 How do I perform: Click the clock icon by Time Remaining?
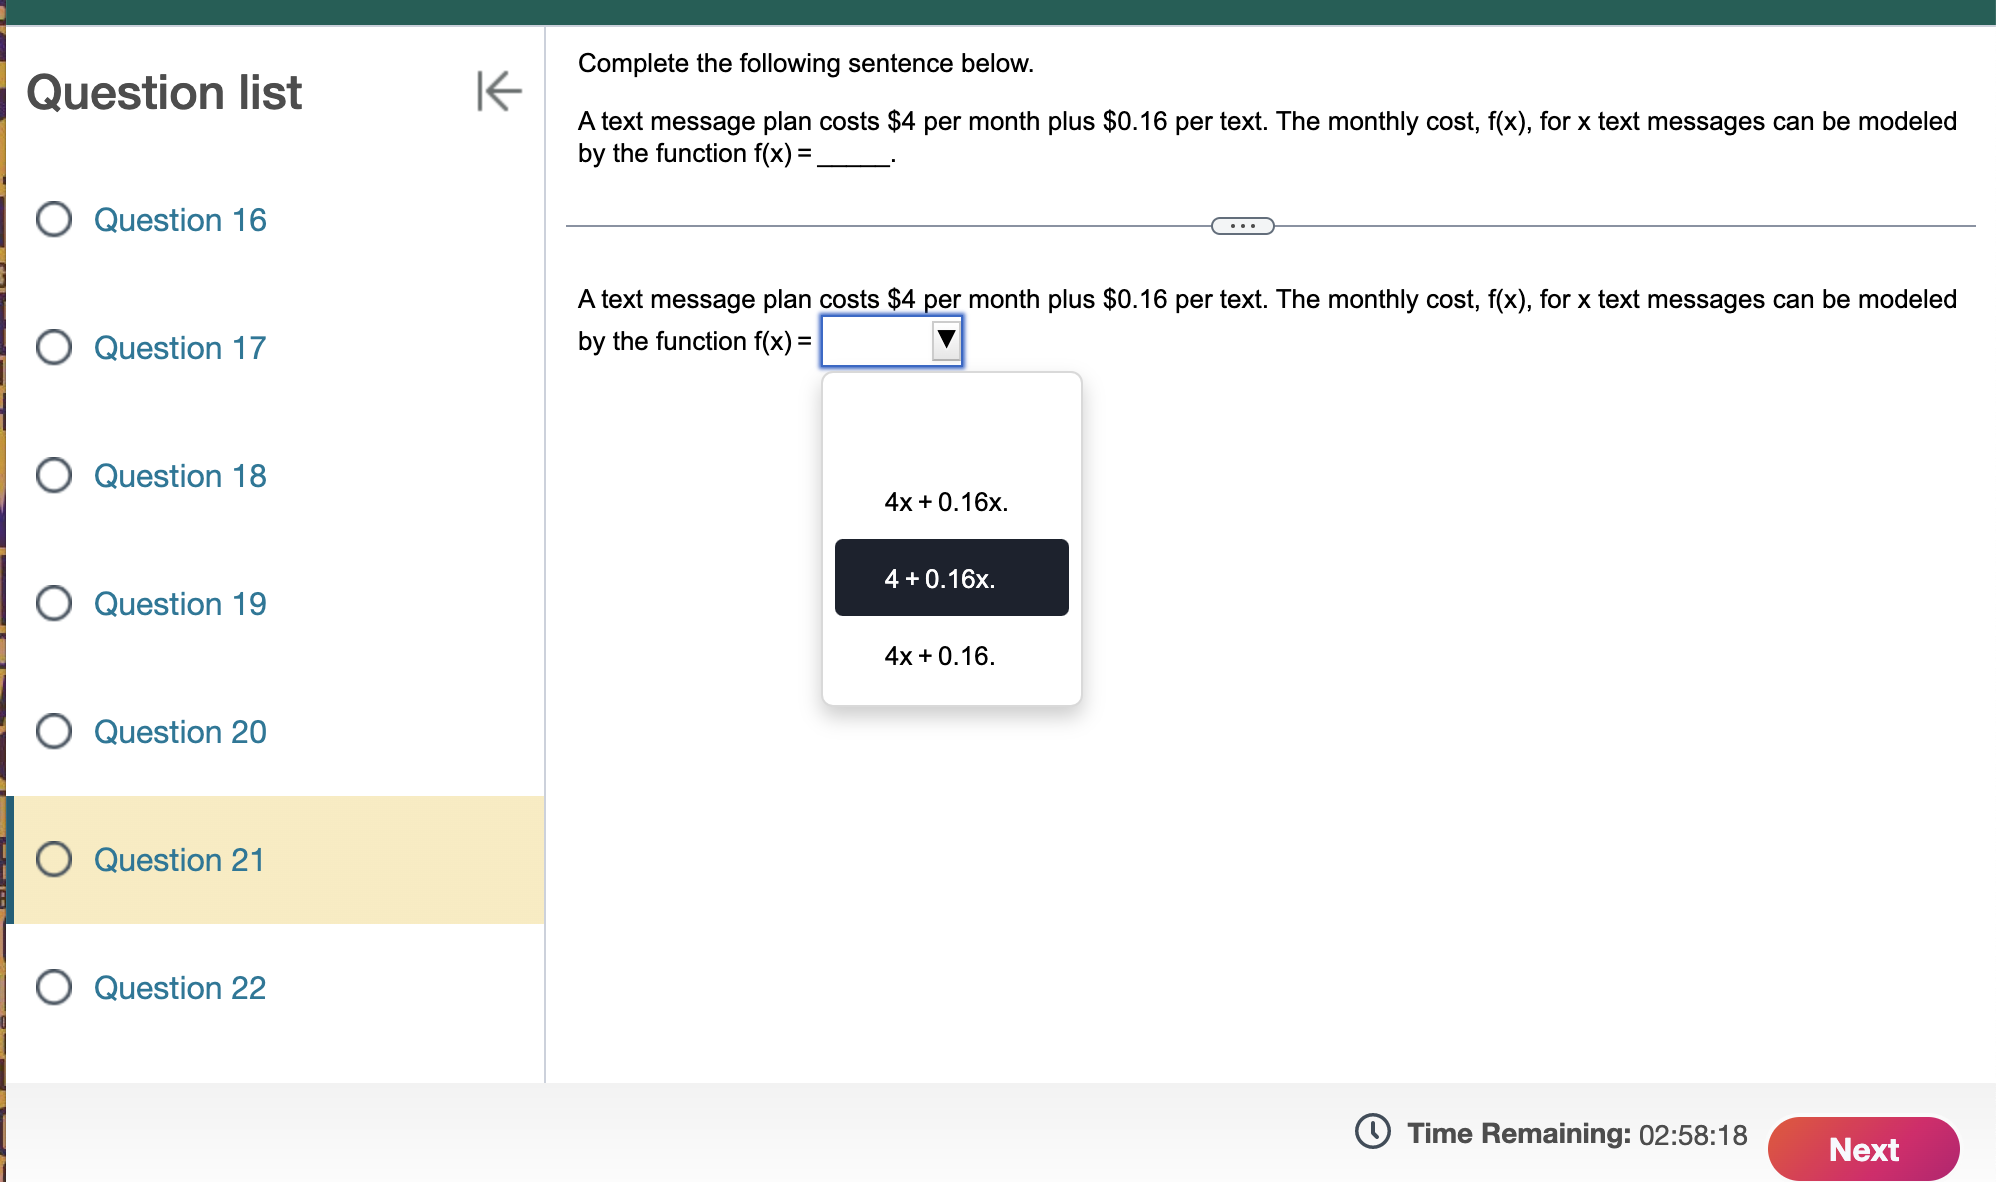click(1372, 1132)
